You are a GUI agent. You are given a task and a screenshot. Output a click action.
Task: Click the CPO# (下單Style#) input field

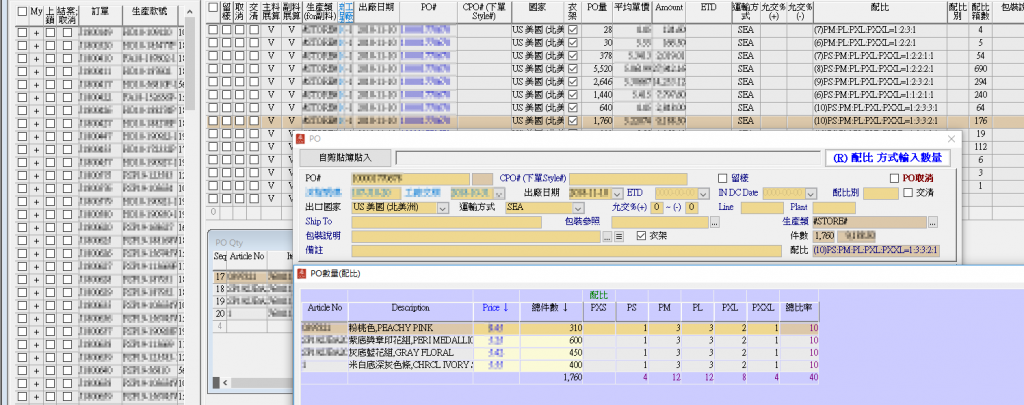tap(628, 179)
